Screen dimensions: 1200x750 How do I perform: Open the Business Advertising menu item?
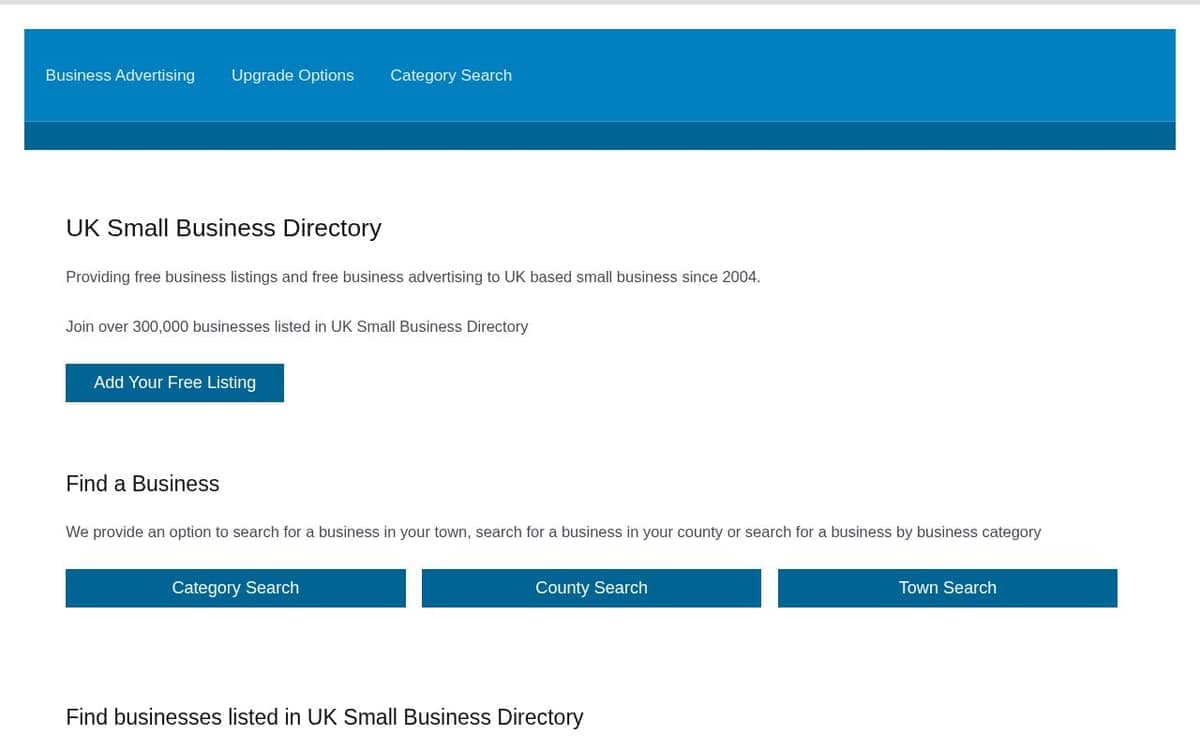click(120, 75)
